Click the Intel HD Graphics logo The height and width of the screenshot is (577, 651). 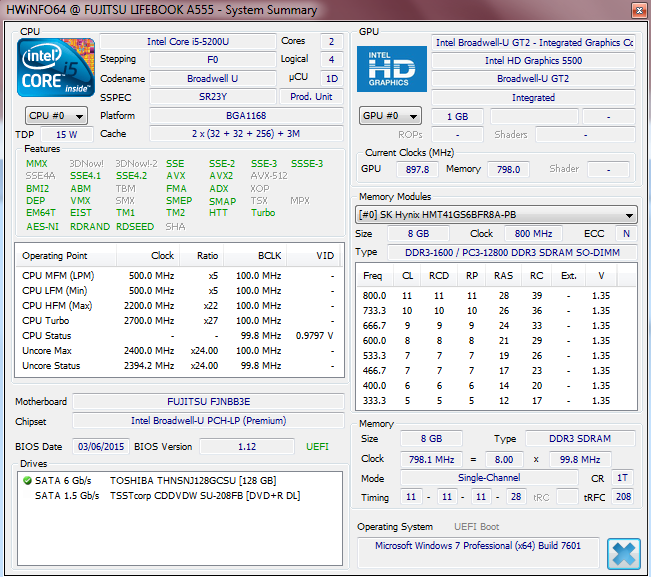coord(392,69)
